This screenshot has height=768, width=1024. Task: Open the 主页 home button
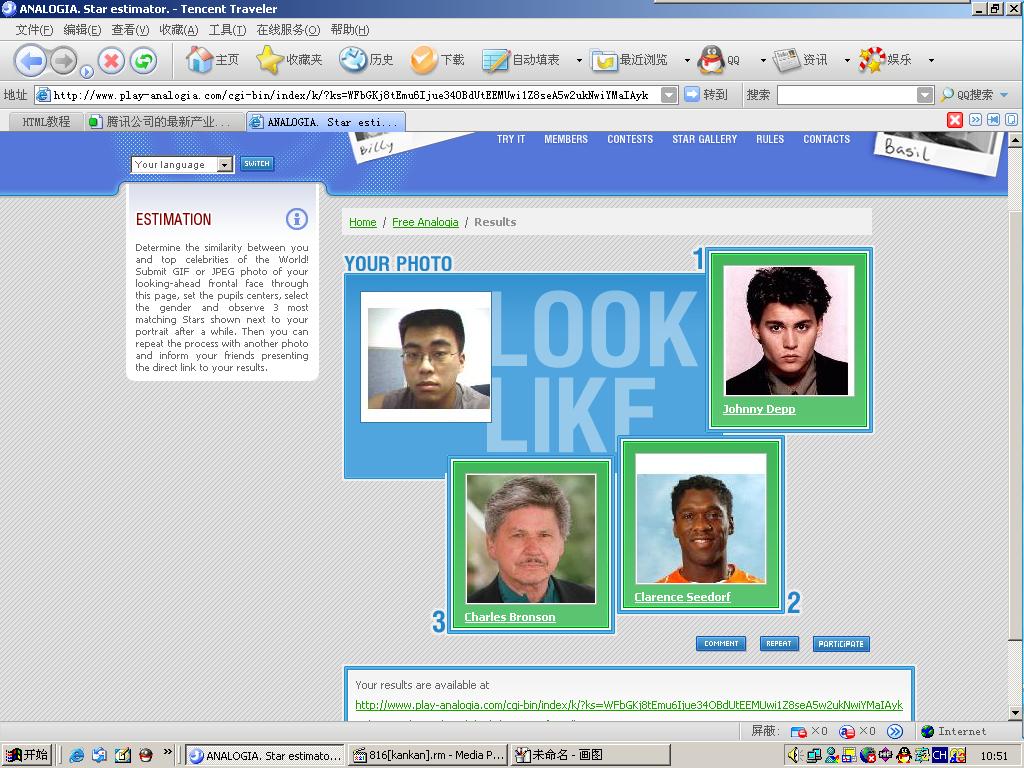tap(212, 59)
